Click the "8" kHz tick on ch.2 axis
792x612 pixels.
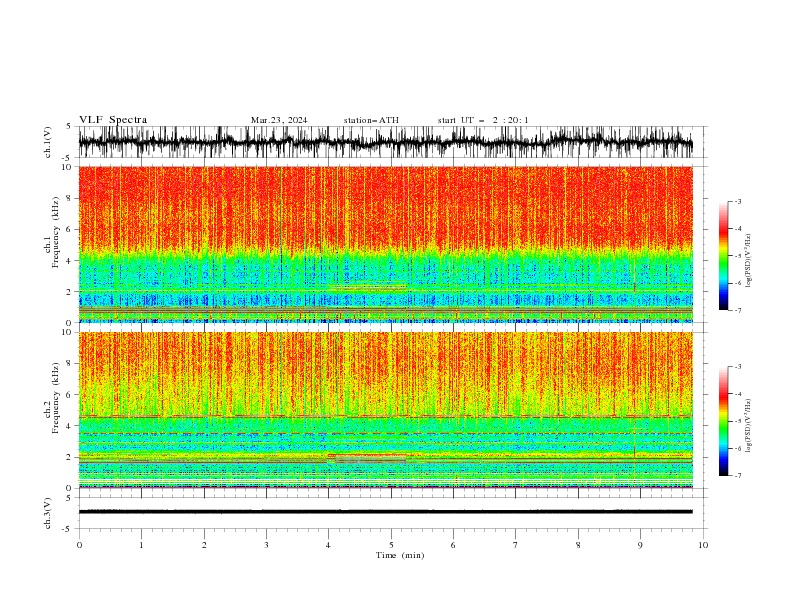pyautogui.click(x=70, y=363)
